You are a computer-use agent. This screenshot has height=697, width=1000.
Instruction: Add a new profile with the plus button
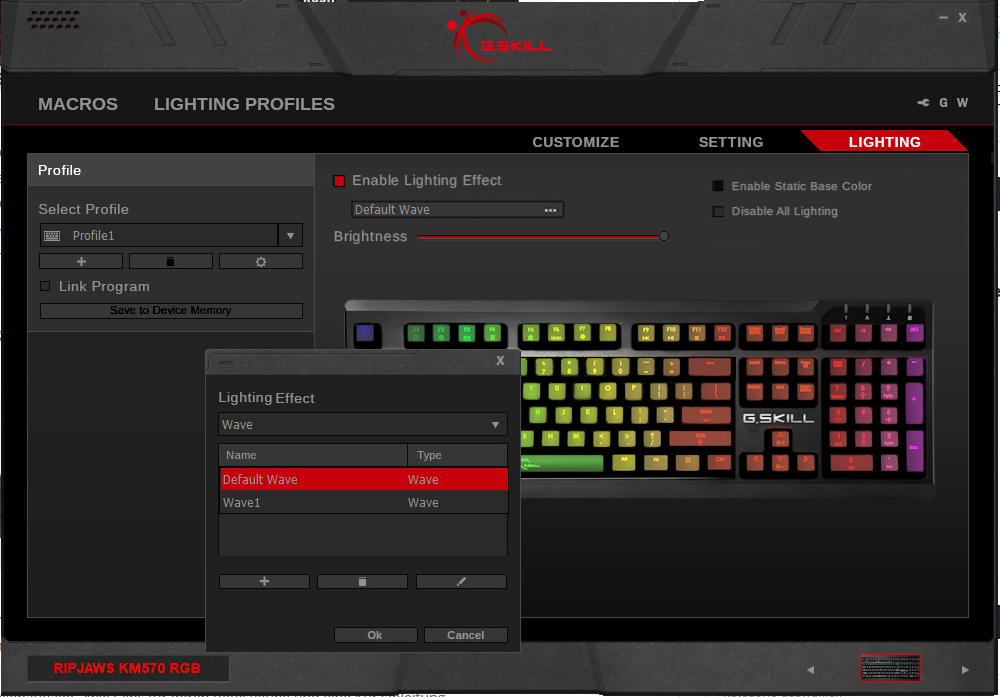pos(81,261)
